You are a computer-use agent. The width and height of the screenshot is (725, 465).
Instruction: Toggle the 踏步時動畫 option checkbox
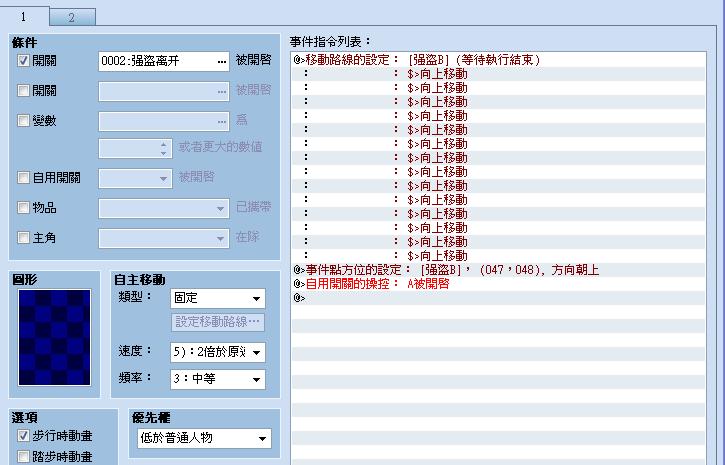pyautogui.click(x=23, y=457)
